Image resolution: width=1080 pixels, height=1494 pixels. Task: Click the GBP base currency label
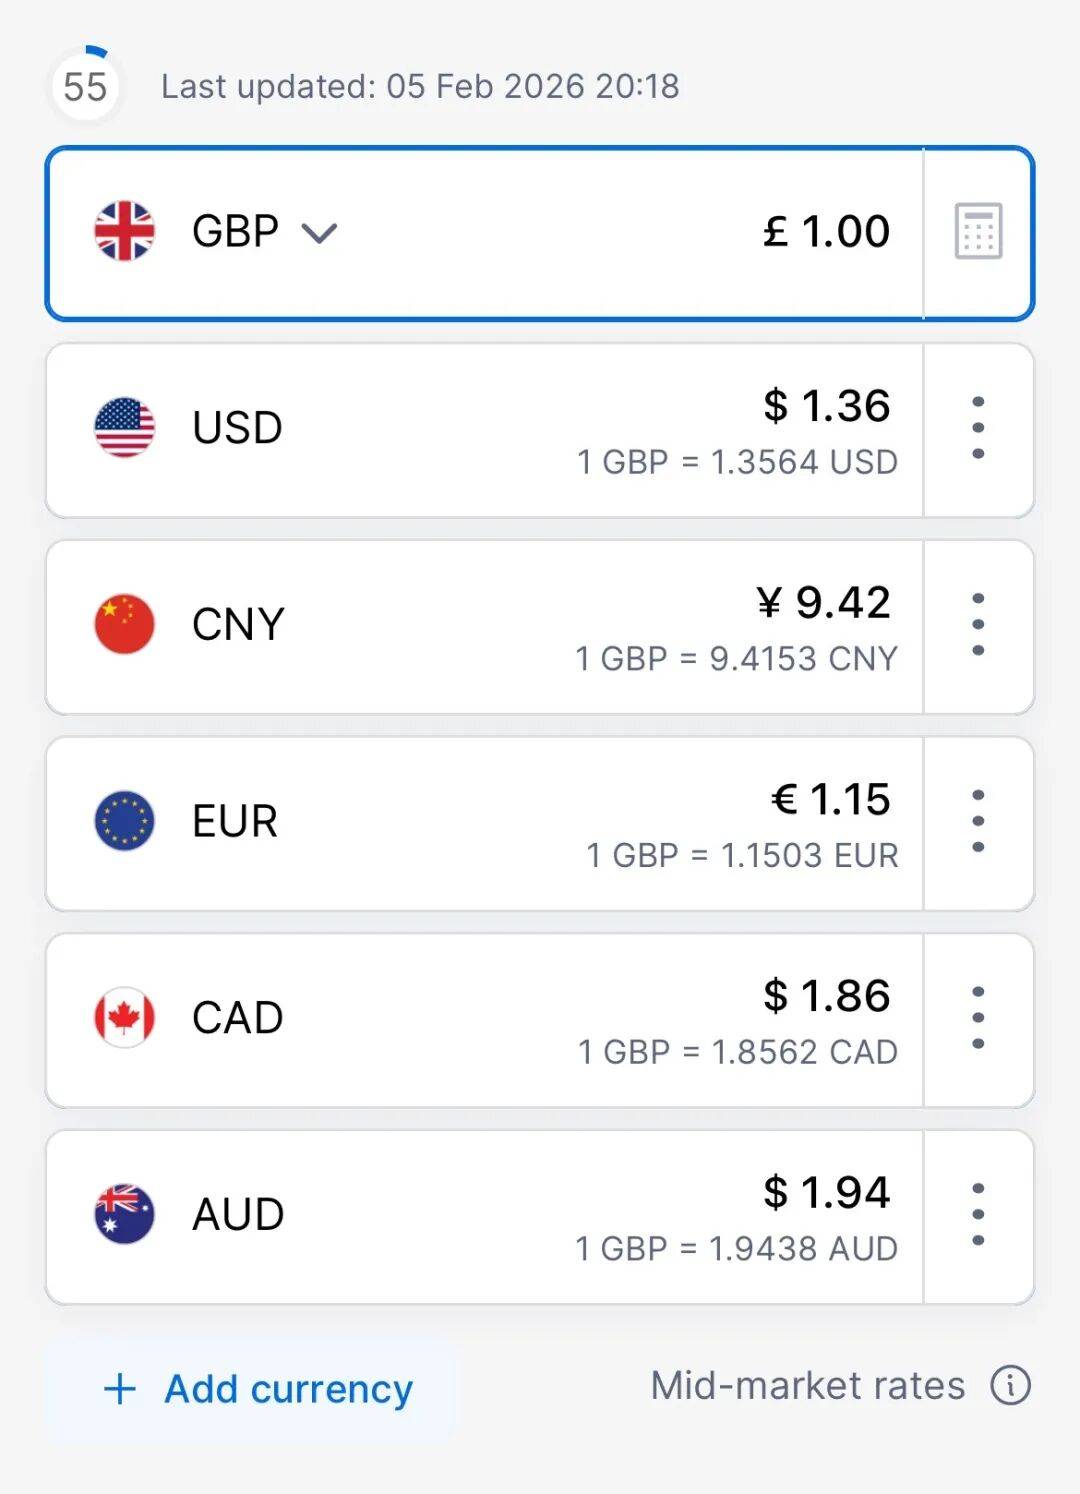235,231
